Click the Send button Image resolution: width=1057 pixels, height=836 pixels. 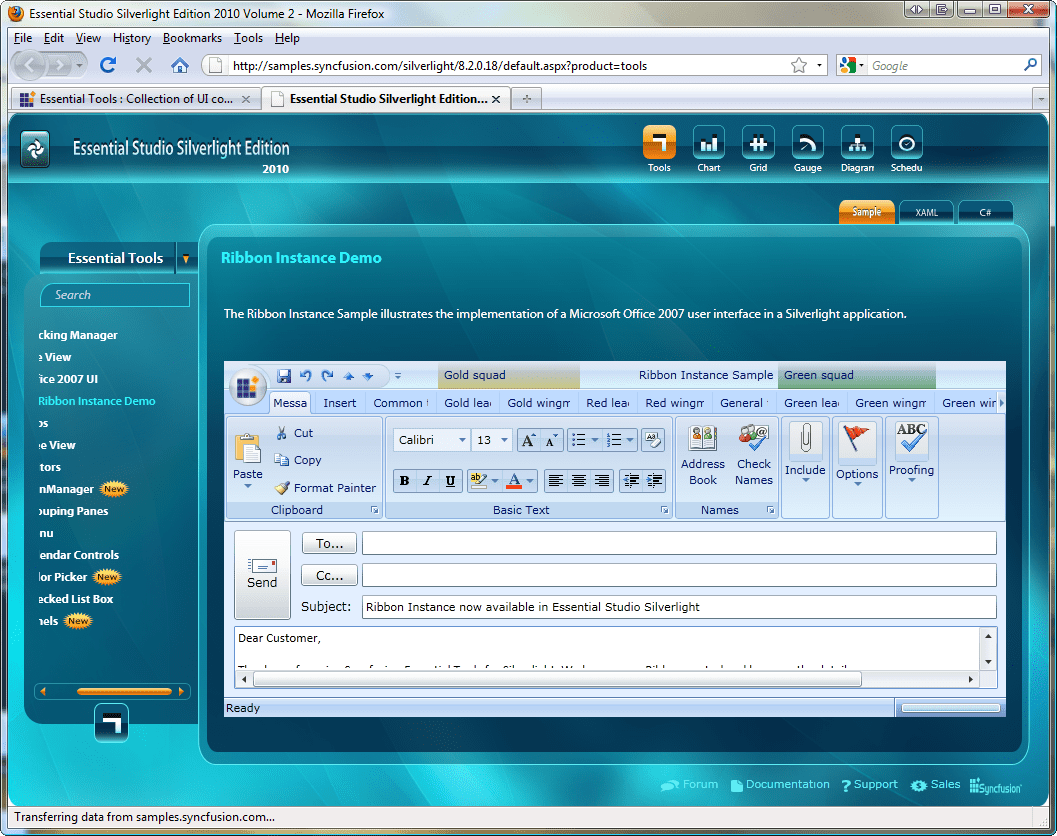(x=262, y=575)
